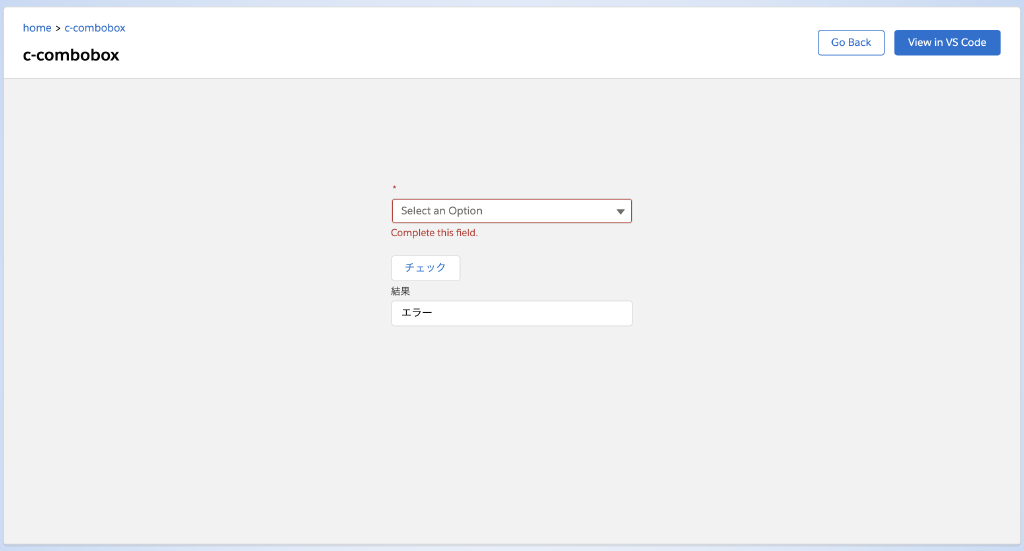Open the Select an Option combobox
The width and height of the screenshot is (1024, 551).
pyautogui.click(x=511, y=211)
